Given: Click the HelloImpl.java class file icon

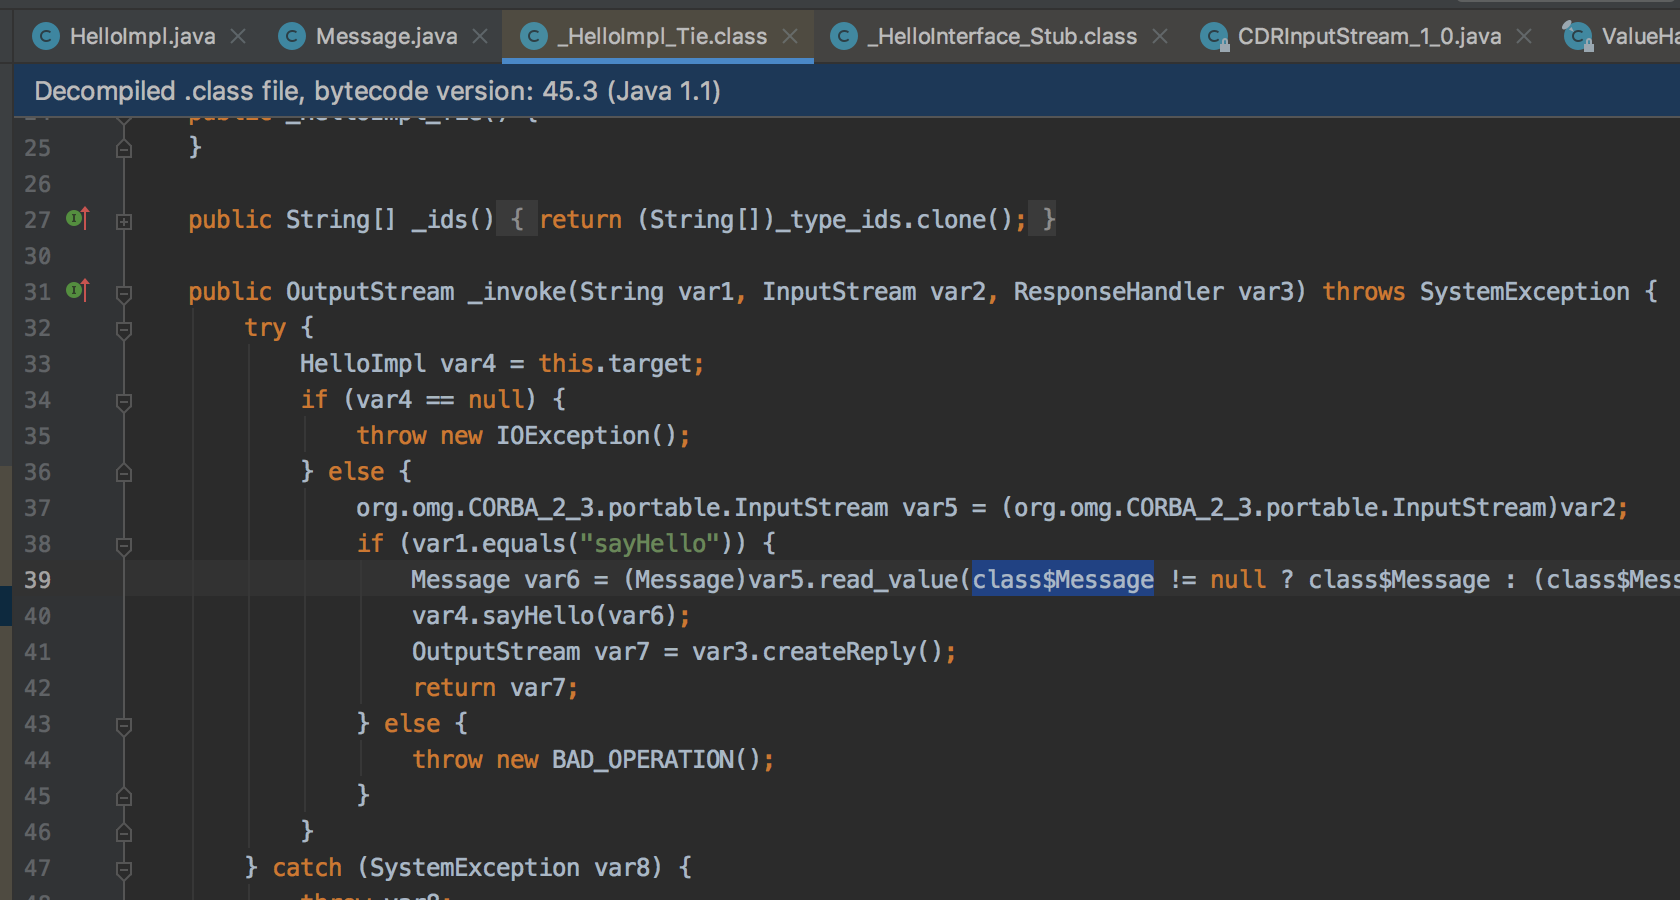Looking at the screenshot, I should tap(46, 36).
